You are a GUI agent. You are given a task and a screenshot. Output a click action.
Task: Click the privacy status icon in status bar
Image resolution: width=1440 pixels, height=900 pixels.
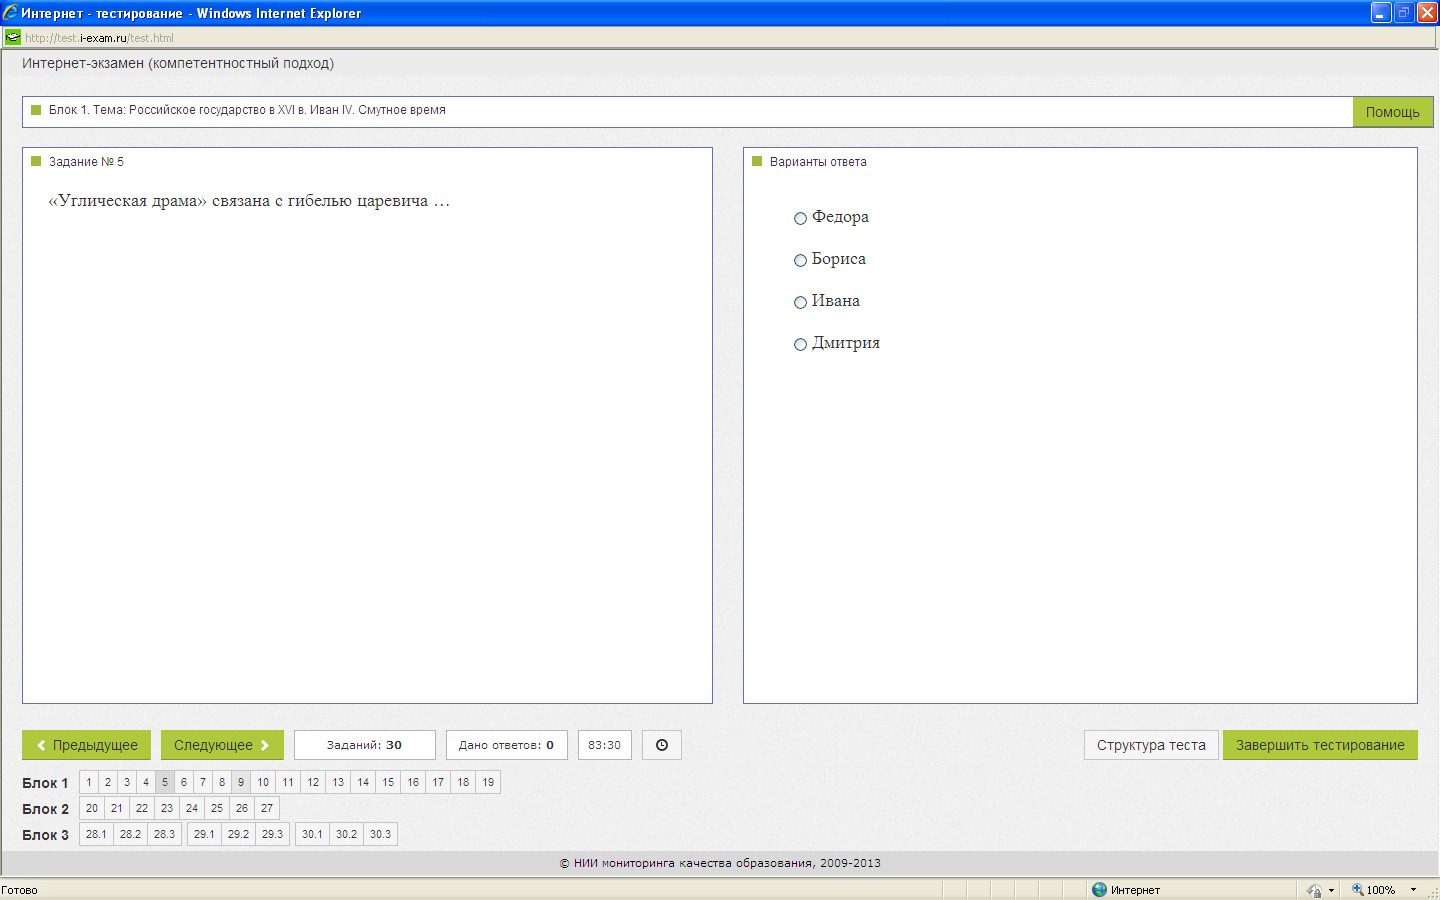click(x=1314, y=890)
